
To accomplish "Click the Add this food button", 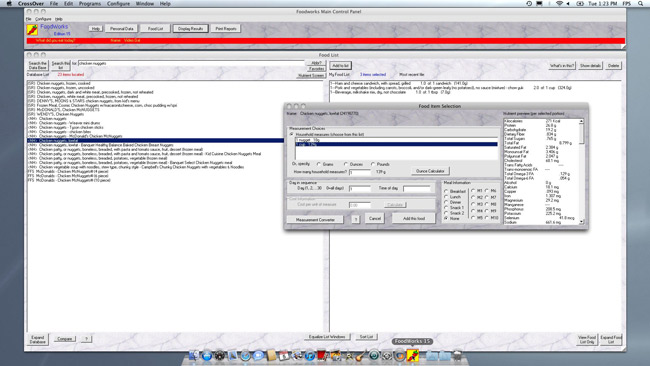I will click(x=414, y=218).
